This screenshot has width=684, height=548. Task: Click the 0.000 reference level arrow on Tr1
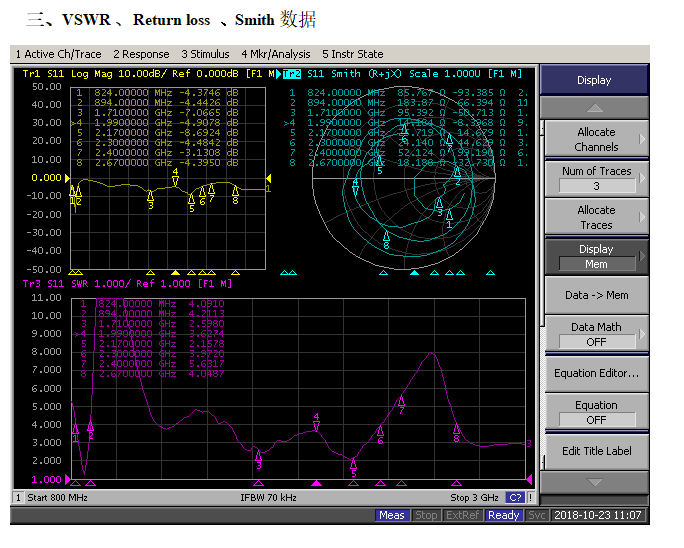pyautogui.click(x=67, y=178)
